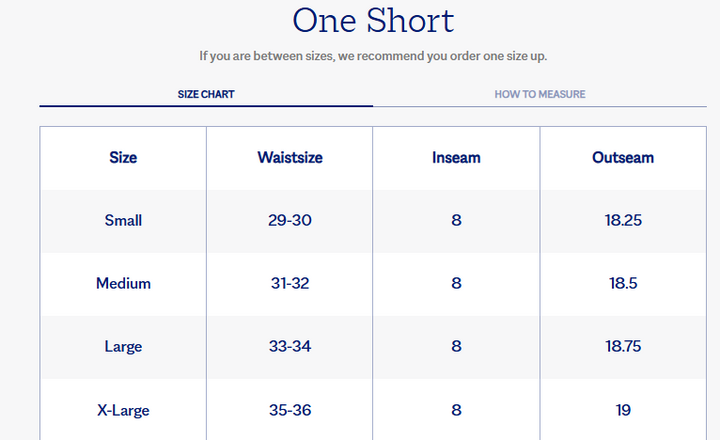Select the X-Large size row label

point(123,410)
